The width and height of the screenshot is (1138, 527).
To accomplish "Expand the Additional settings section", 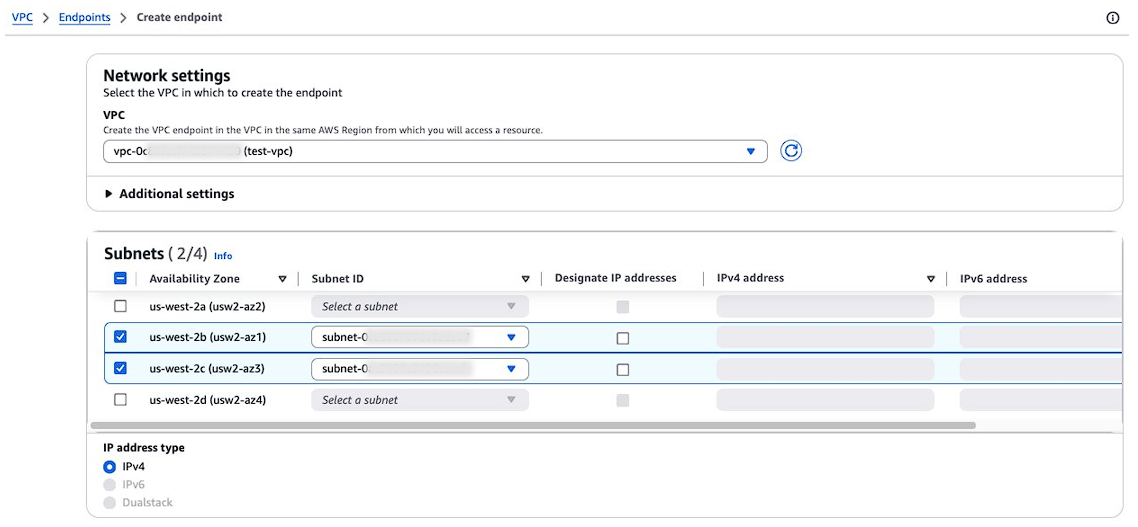I will [169, 194].
